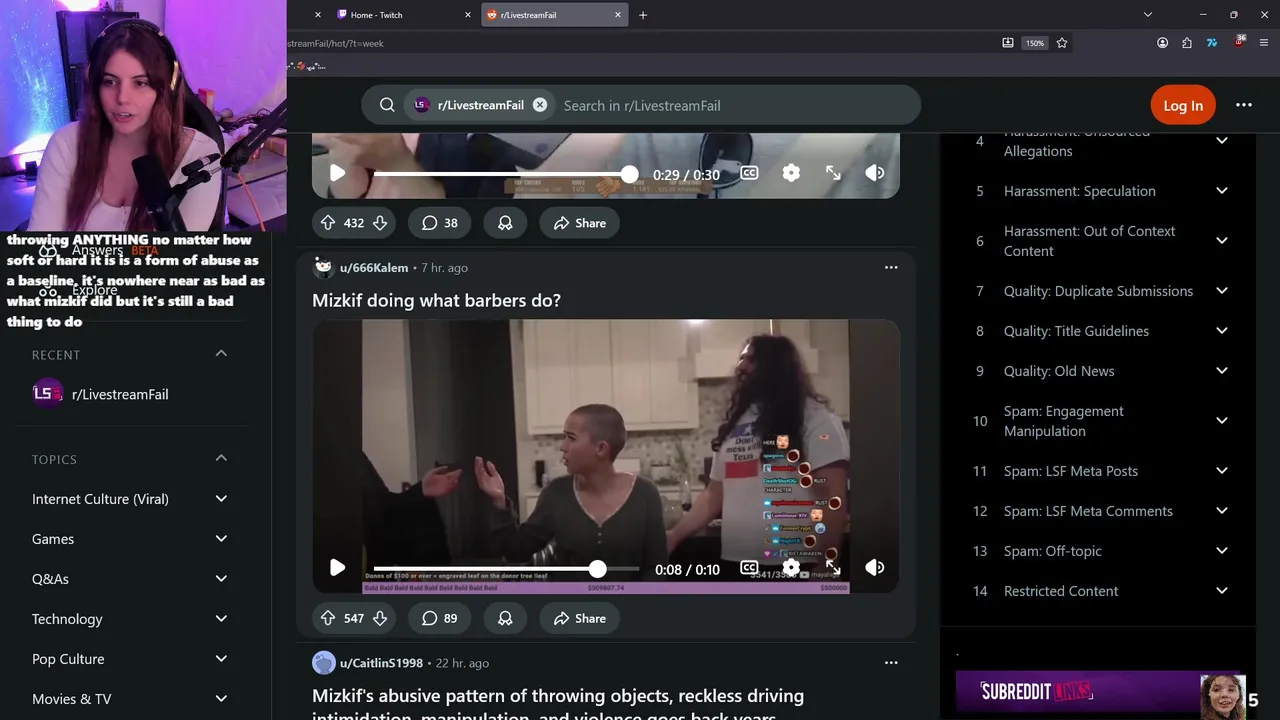Open the browser extensions puzzle icon
This screenshot has height=720, width=1280.
tap(1187, 43)
